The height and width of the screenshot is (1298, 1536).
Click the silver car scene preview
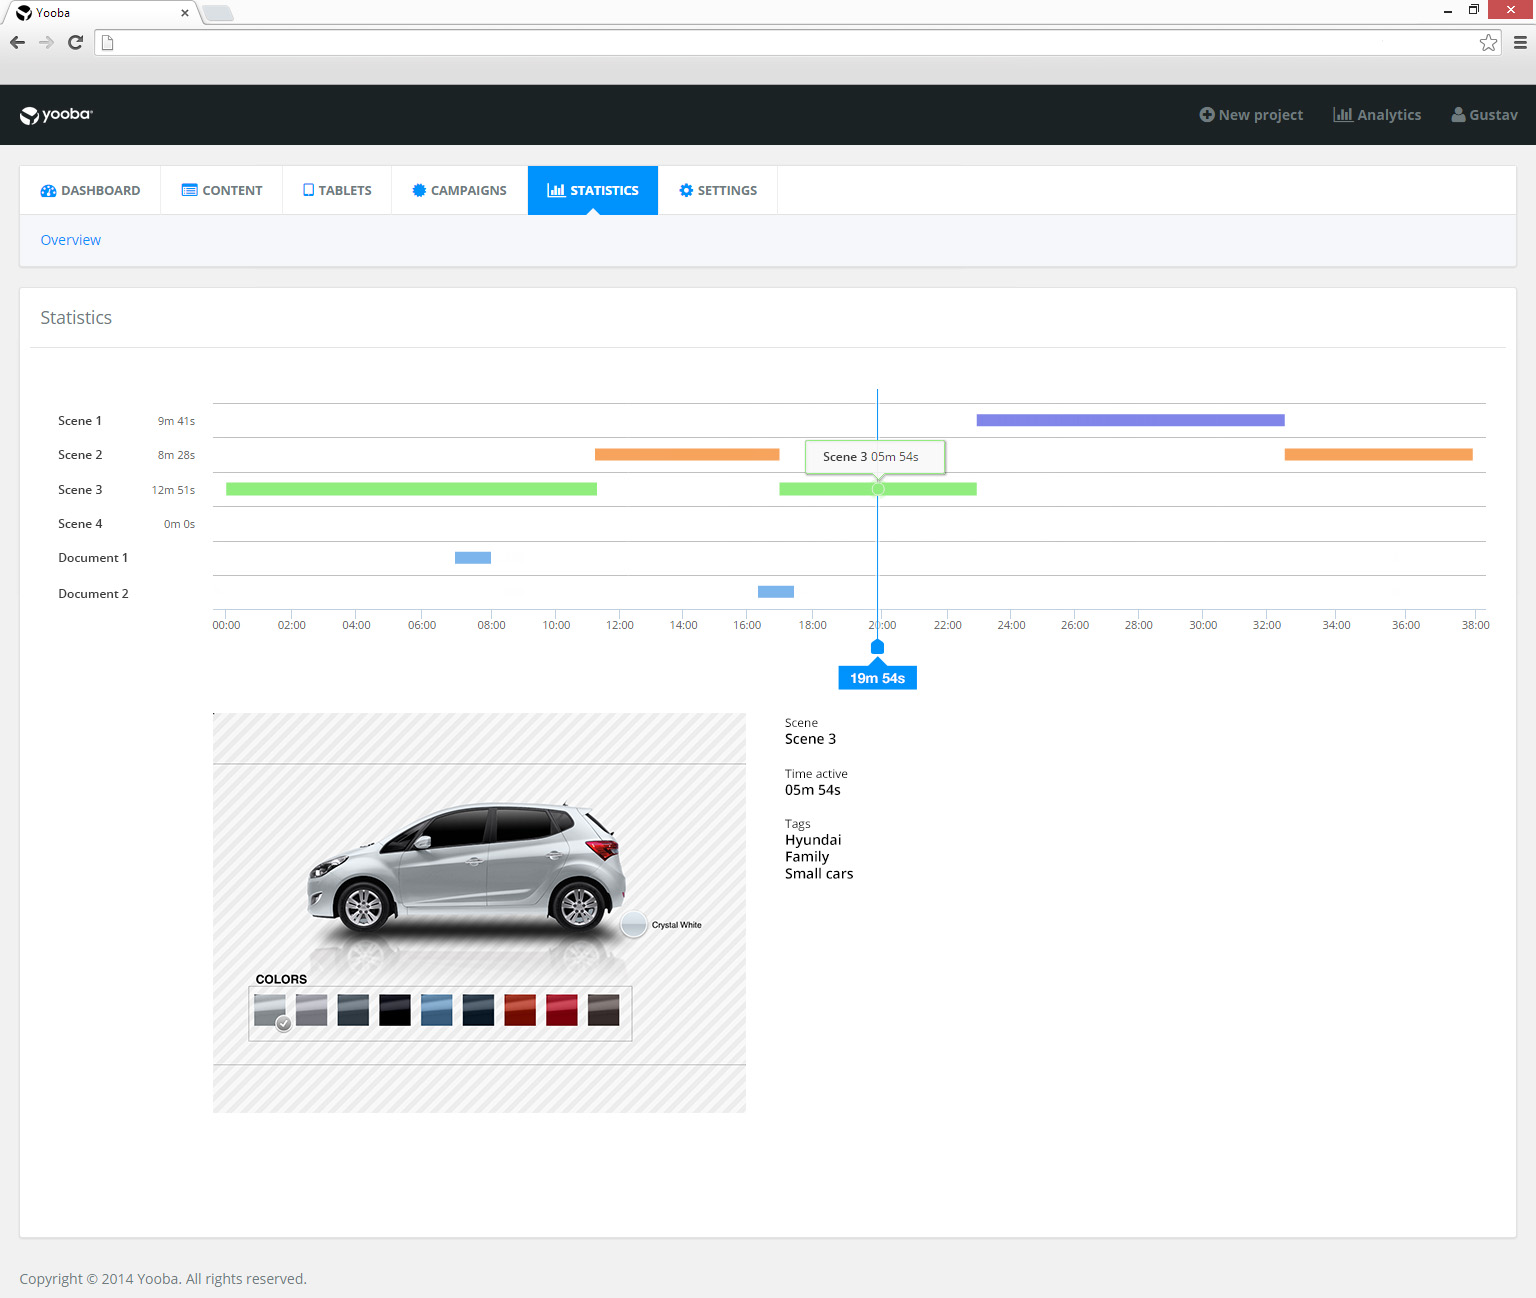pos(479,912)
